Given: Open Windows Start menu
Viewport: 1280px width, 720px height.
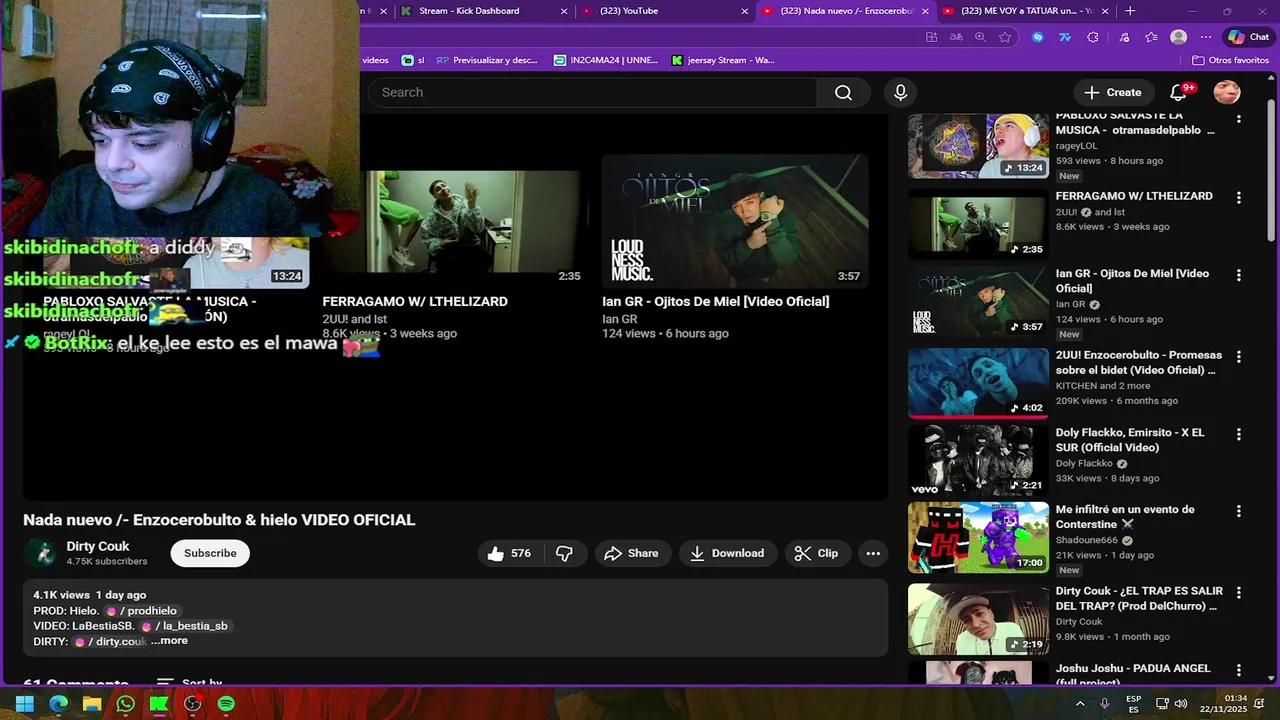Looking at the screenshot, I should pos(25,704).
